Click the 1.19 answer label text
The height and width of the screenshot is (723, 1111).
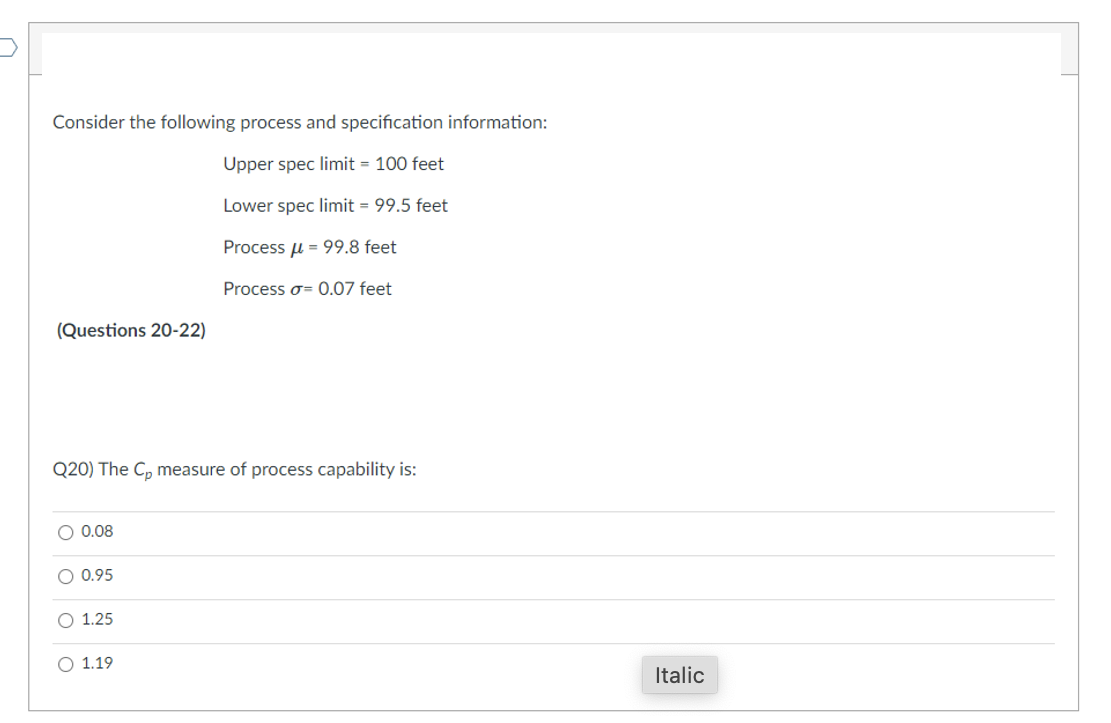(98, 663)
